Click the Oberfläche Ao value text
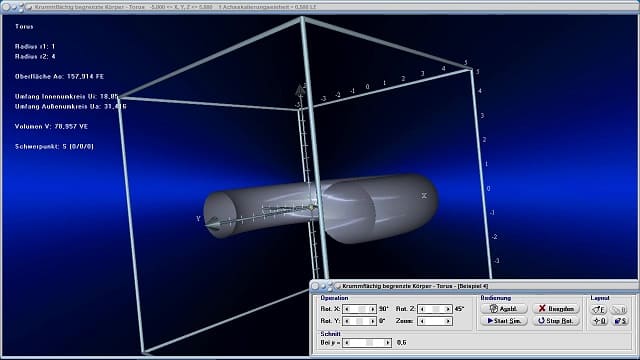The height and width of the screenshot is (360, 640). coord(59,76)
